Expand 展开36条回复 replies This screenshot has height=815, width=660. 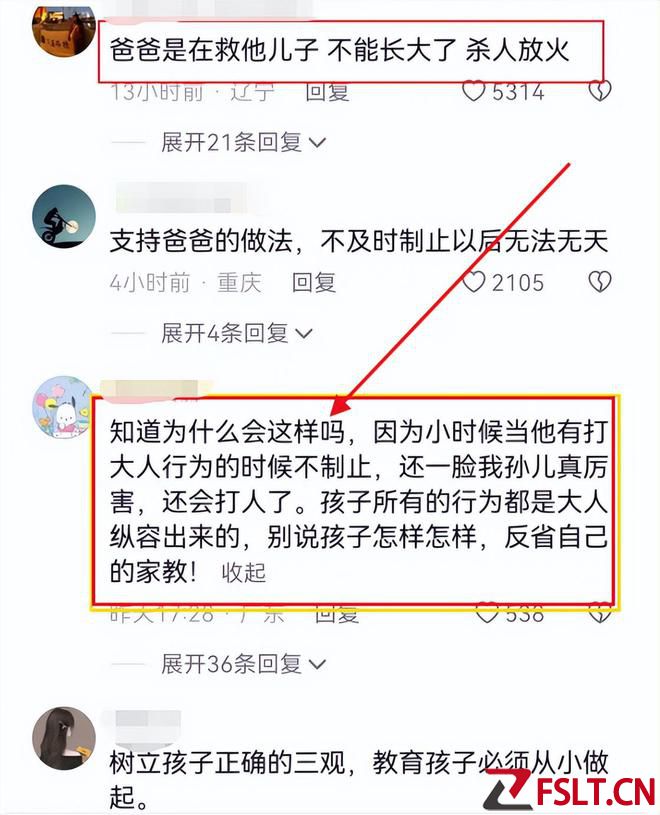244,664
